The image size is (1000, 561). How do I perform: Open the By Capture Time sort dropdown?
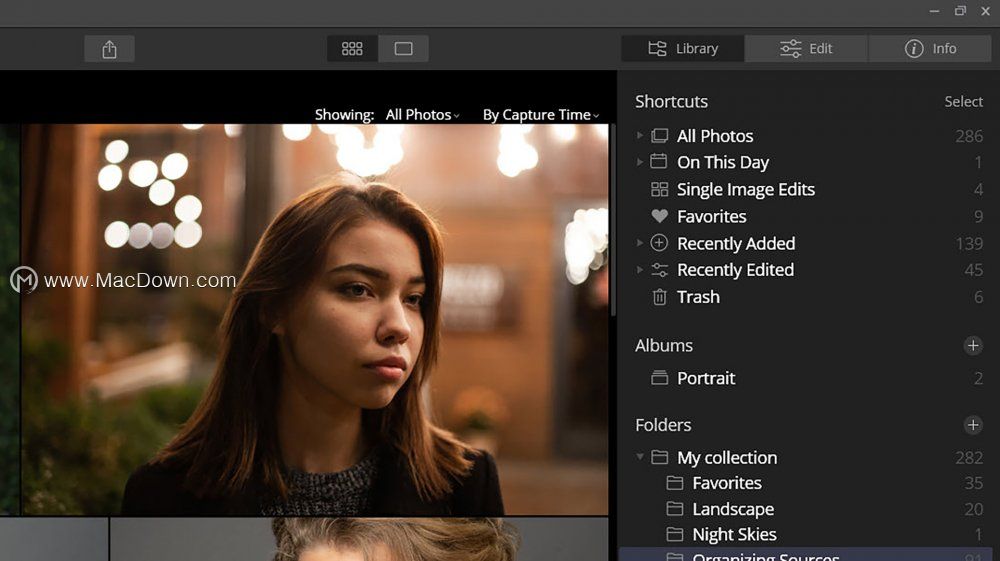pos(541,115)
